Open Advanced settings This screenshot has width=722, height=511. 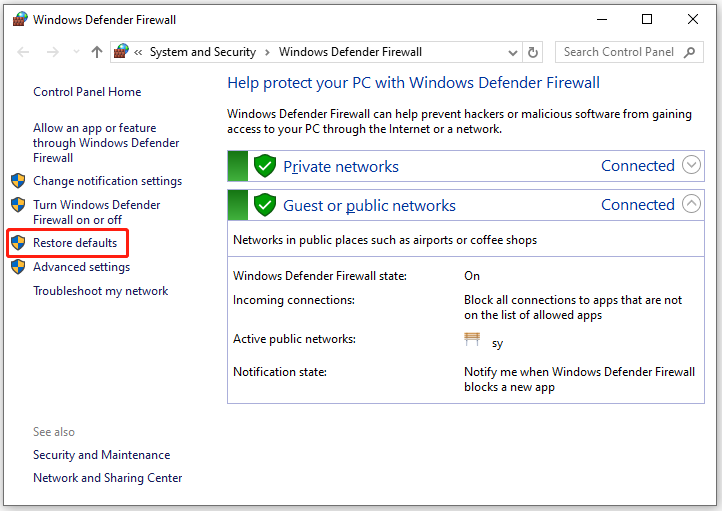click(82, 267)
